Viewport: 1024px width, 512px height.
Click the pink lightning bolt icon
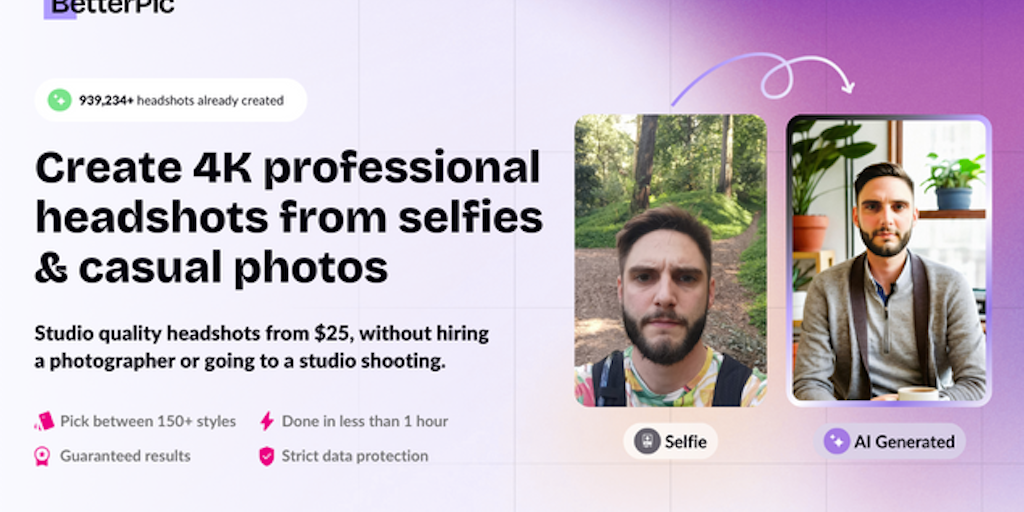pyautogui.click(x=266, y=421)
